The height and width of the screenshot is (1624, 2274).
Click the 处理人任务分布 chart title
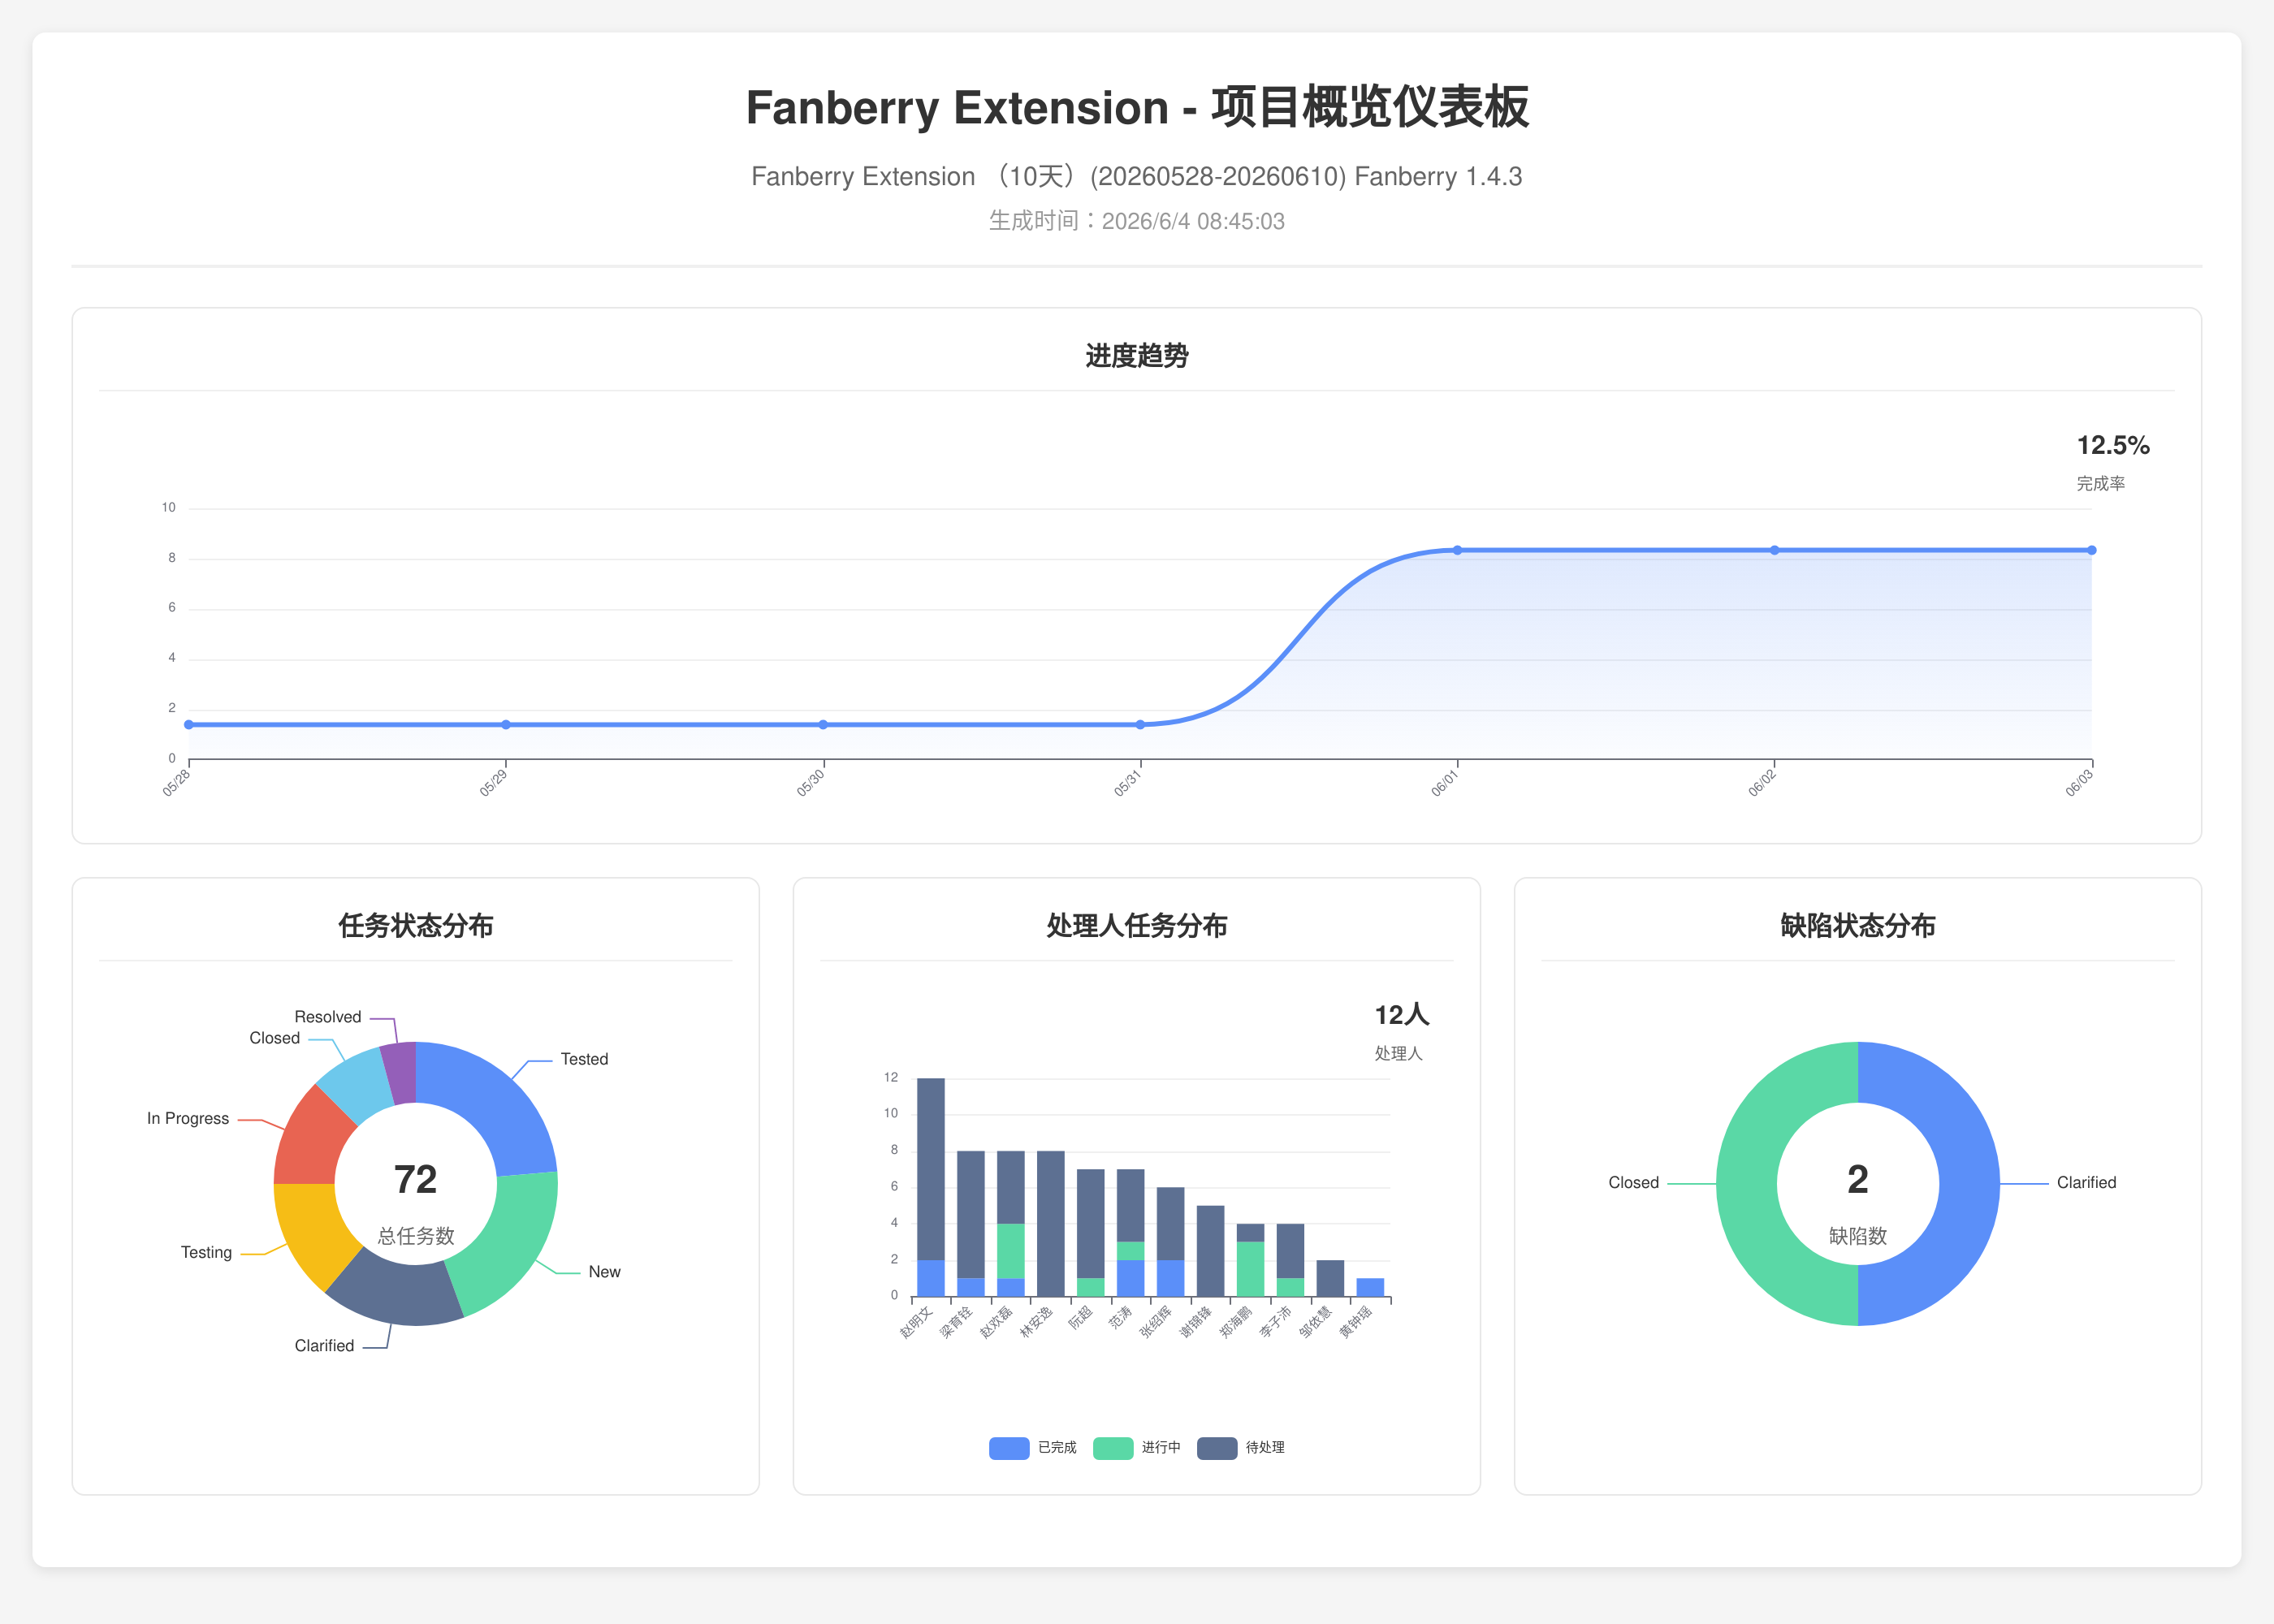point(1137,926)
